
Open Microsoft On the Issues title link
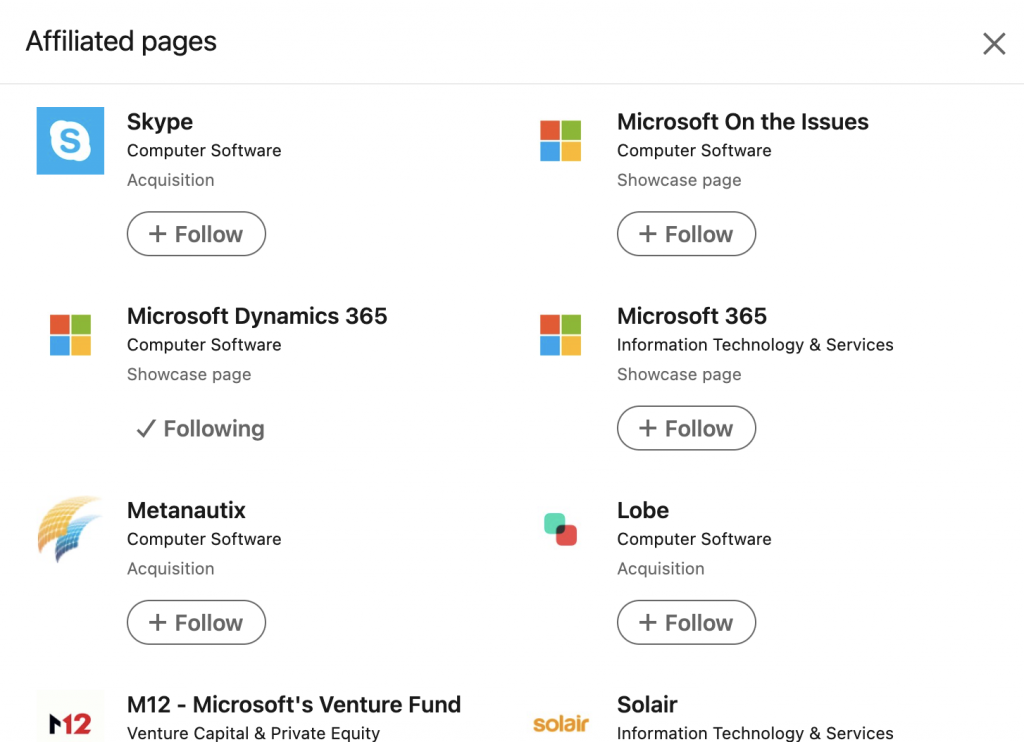pos(743,121)
